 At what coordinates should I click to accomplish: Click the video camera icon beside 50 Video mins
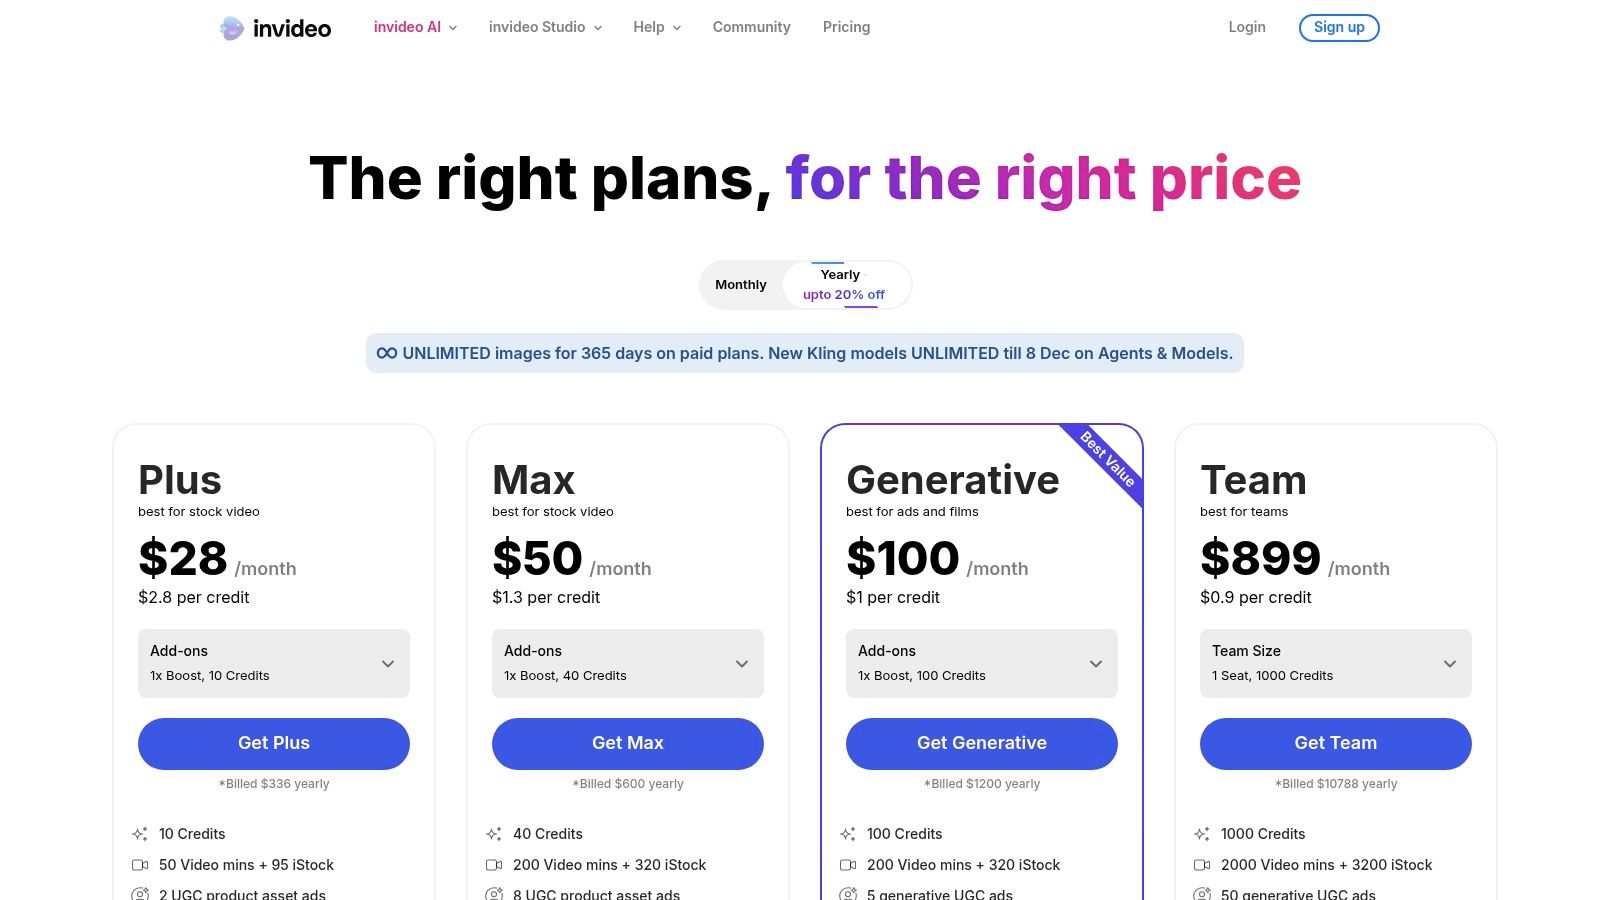(x=140, y=865)
